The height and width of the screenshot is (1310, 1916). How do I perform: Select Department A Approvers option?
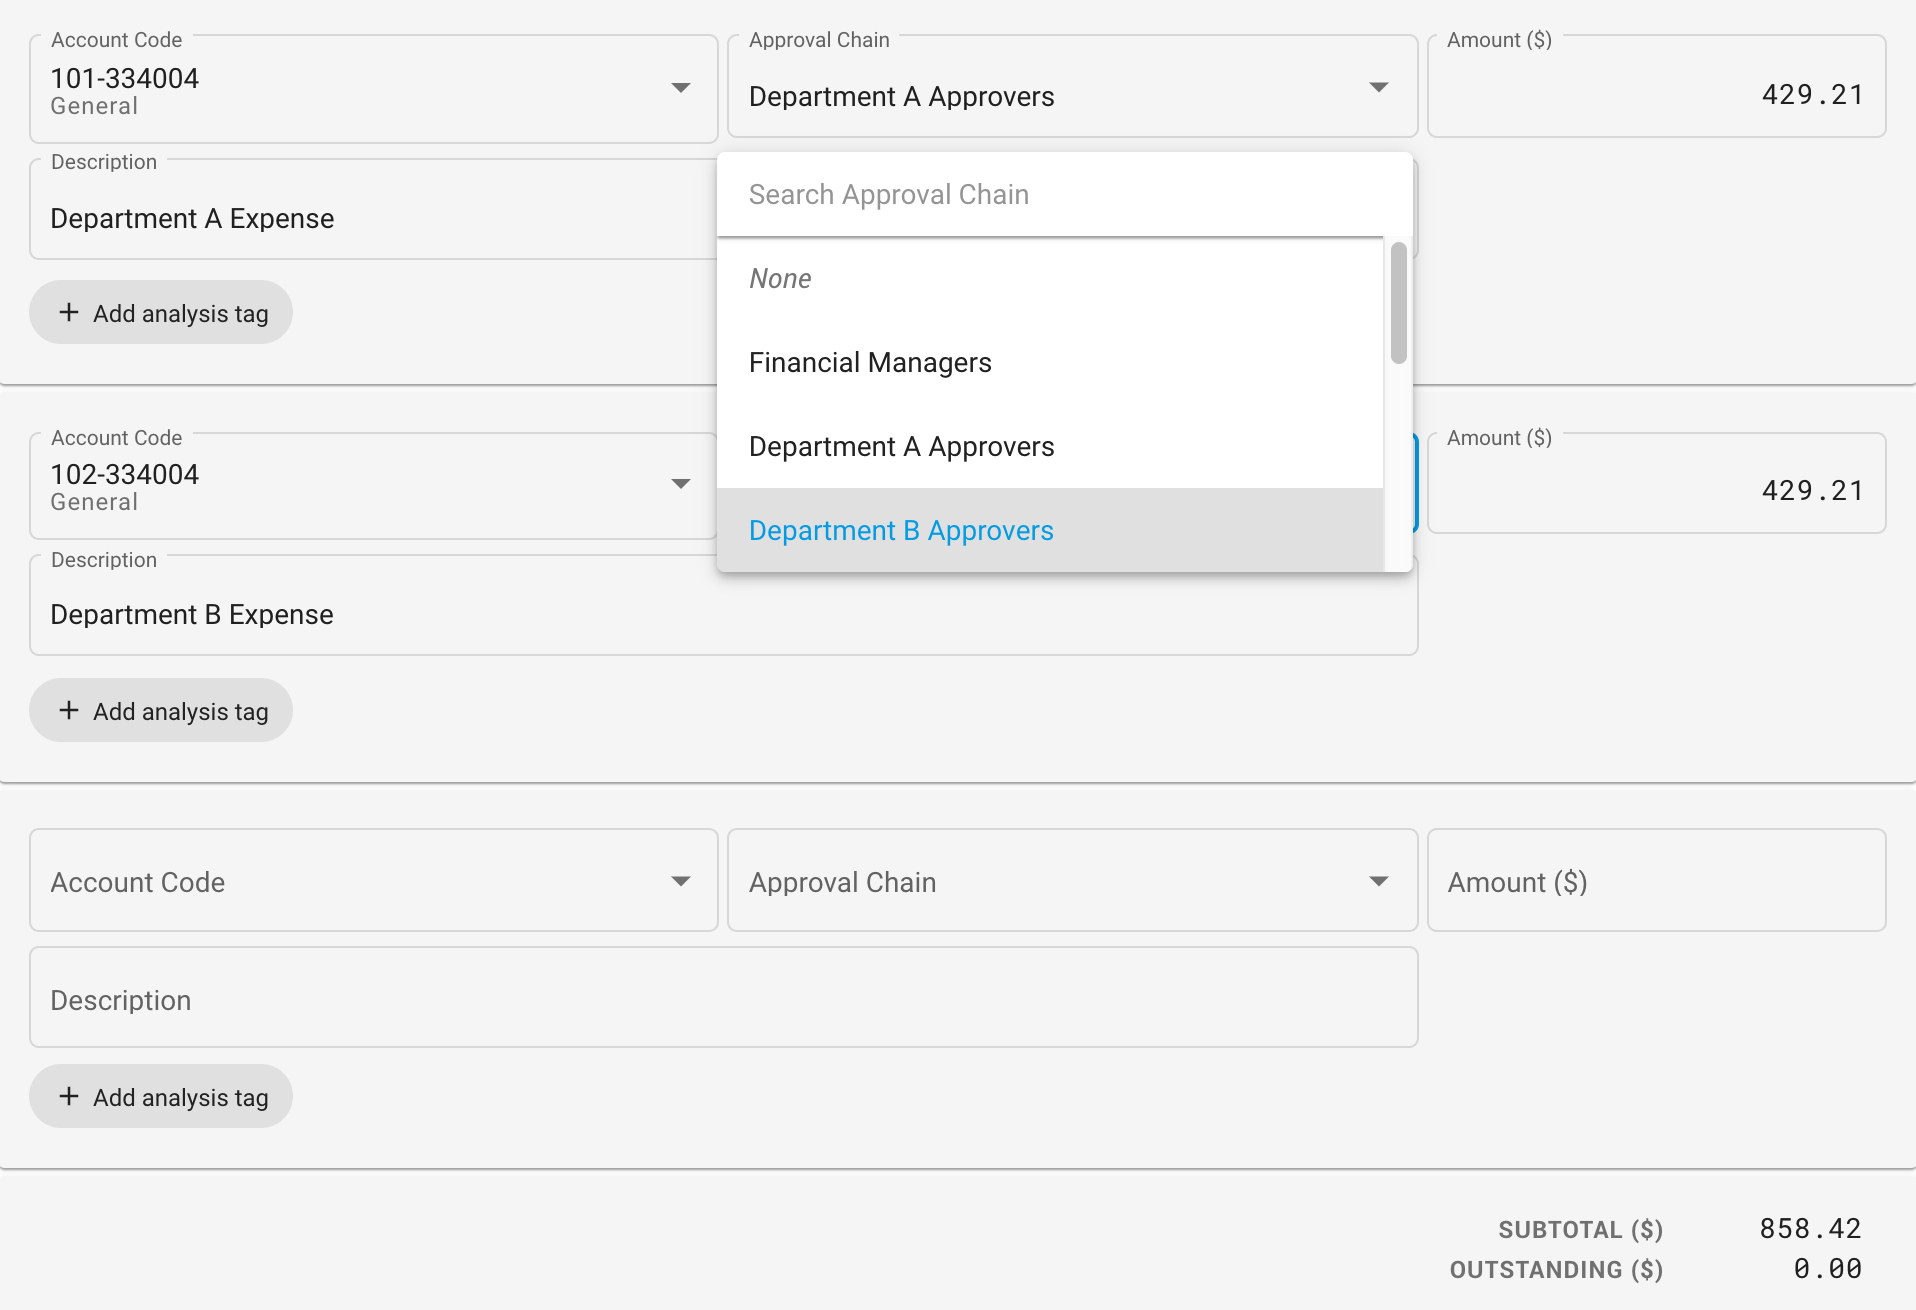point(901,446)
